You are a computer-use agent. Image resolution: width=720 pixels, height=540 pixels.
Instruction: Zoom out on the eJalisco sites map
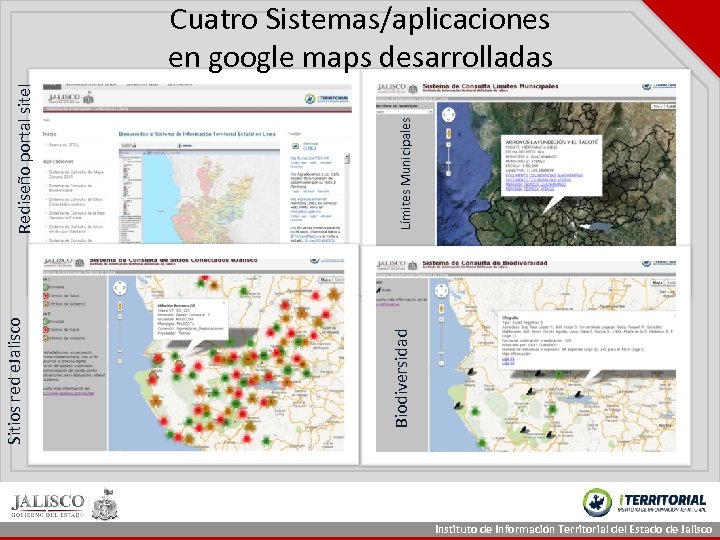pos(120,361)
